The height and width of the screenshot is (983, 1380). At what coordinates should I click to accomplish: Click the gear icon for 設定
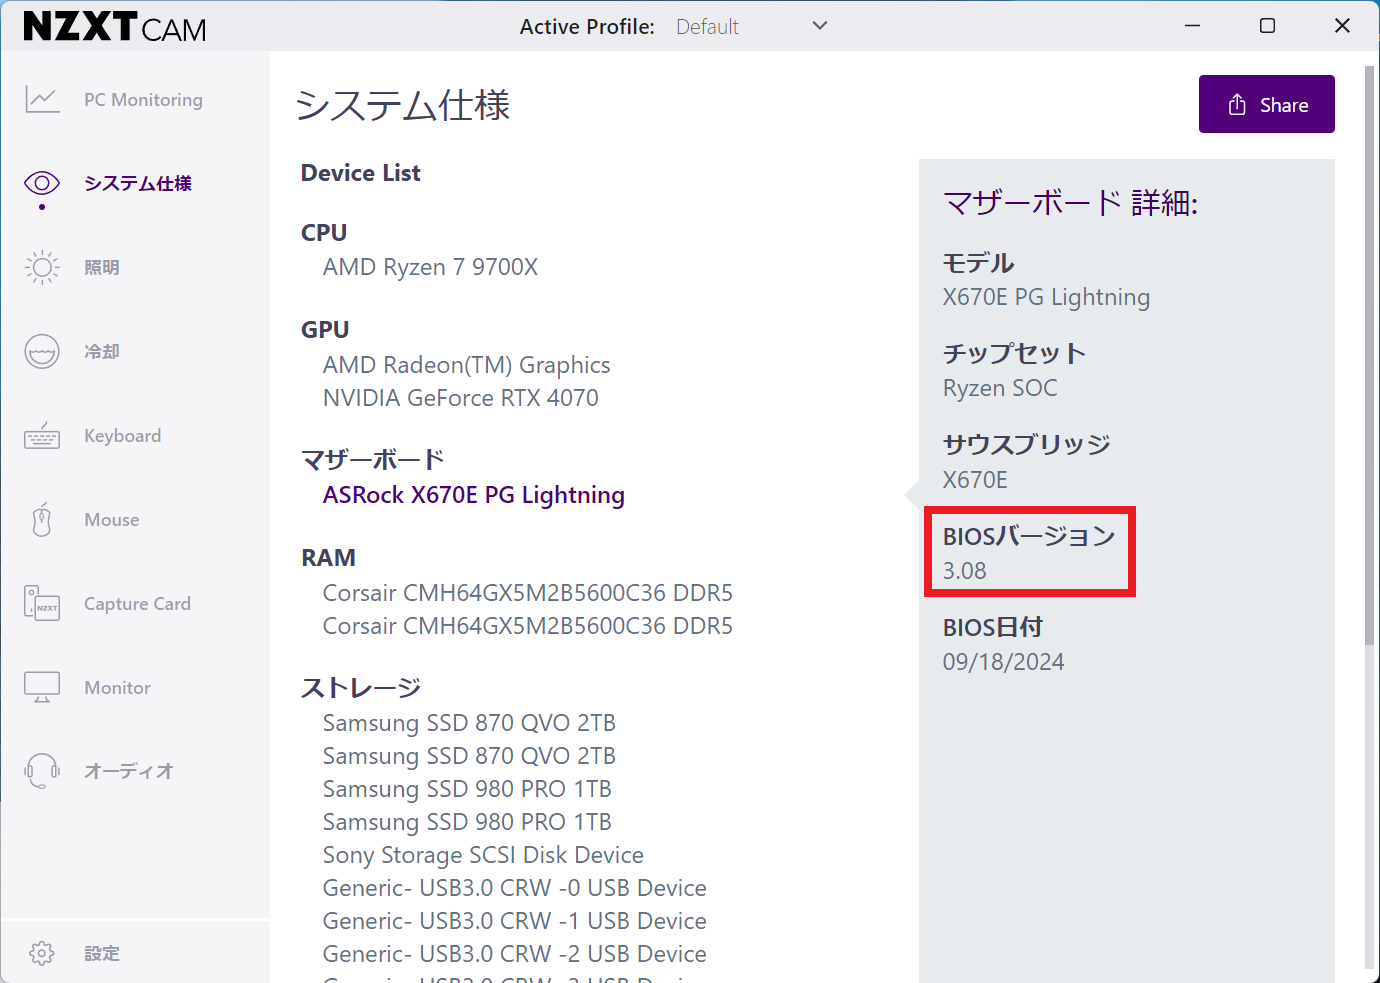pyautogui.click(x=42, y=953)
